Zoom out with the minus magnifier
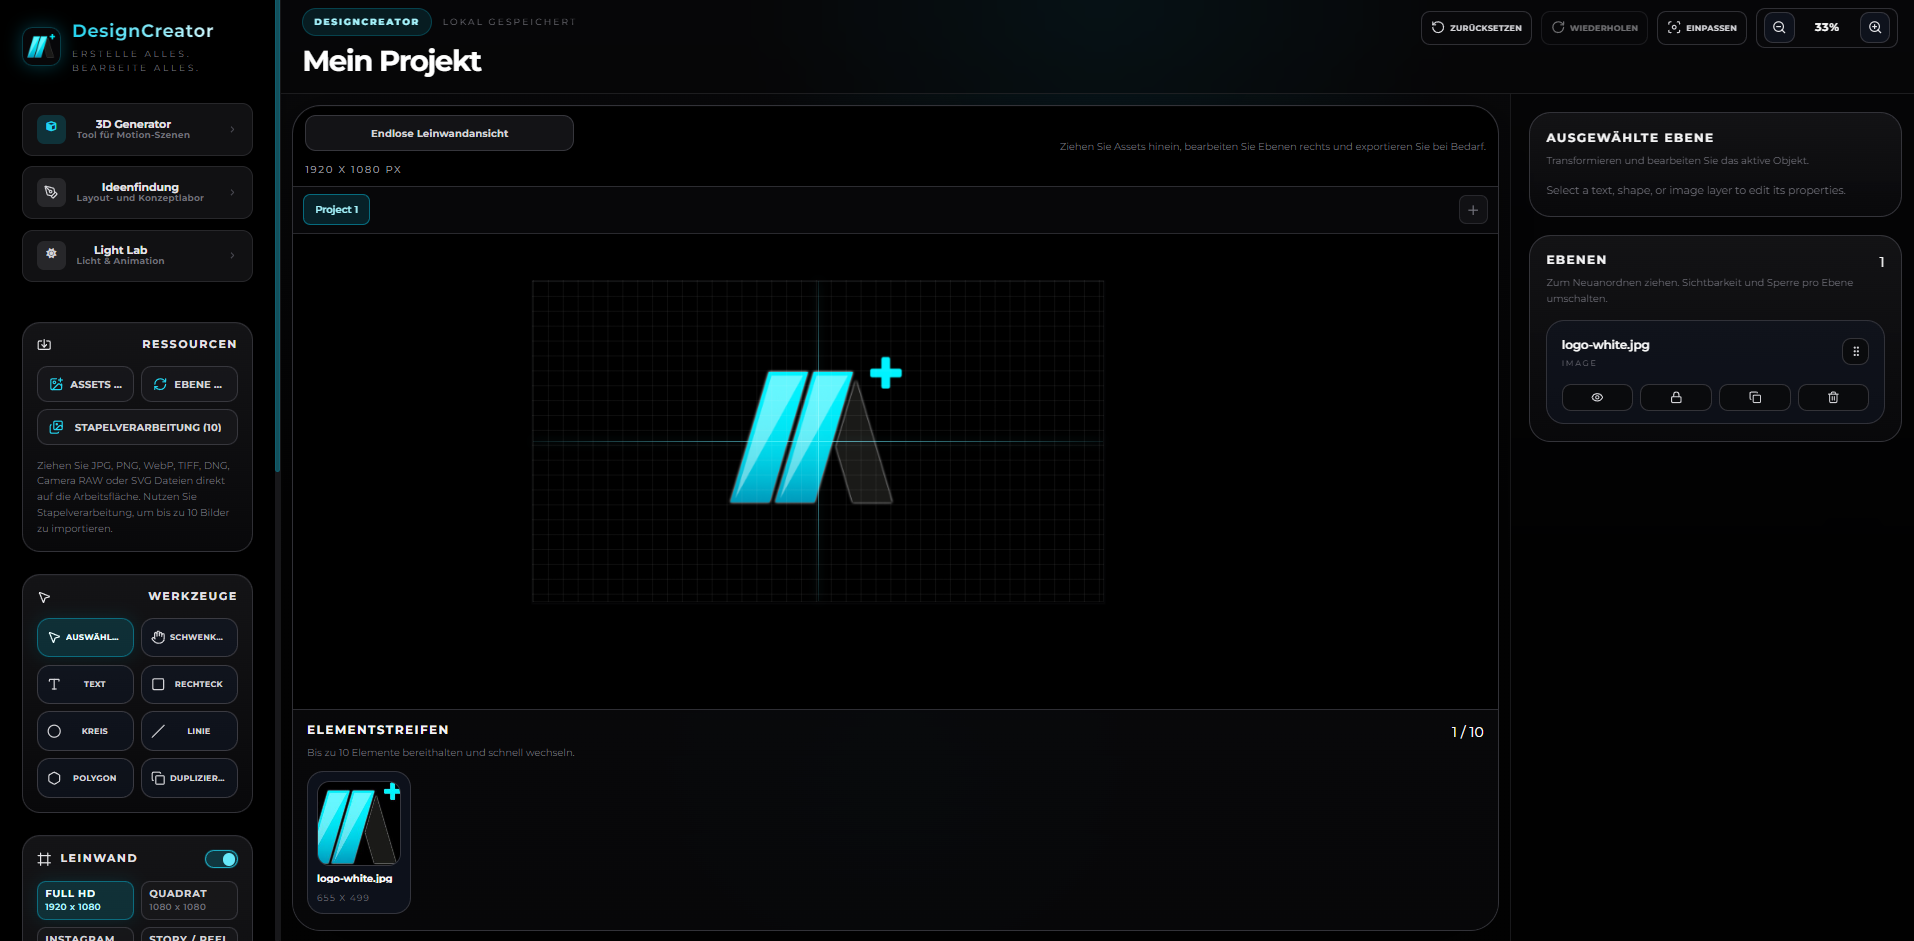 coord(1779,28)
